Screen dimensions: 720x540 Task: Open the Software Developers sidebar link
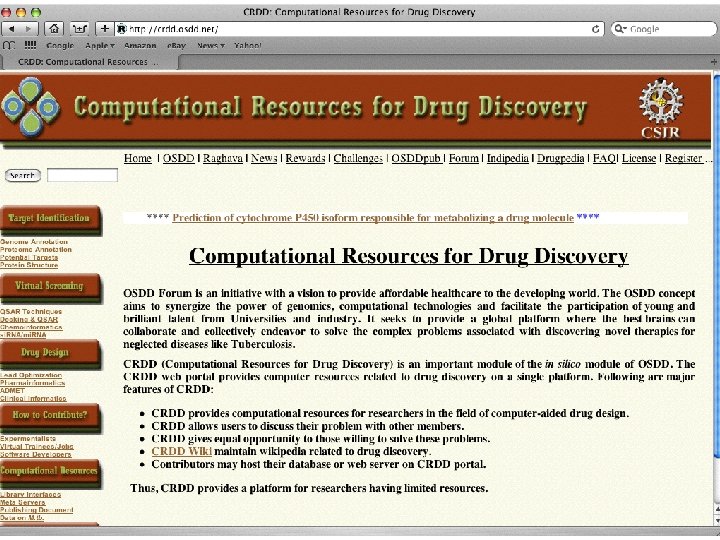tap(36, 454)
